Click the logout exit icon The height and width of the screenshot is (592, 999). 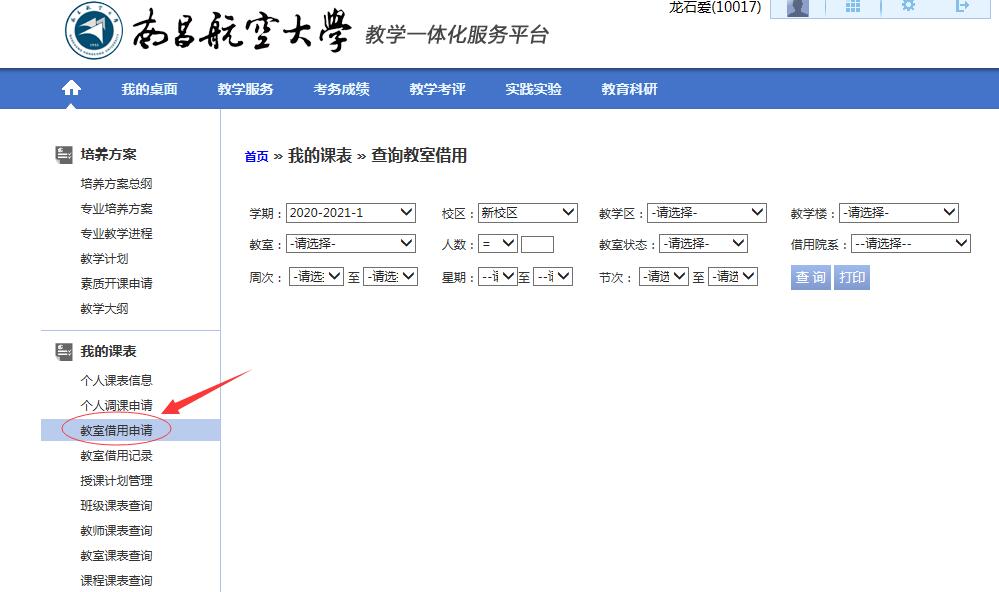(962, 6)
